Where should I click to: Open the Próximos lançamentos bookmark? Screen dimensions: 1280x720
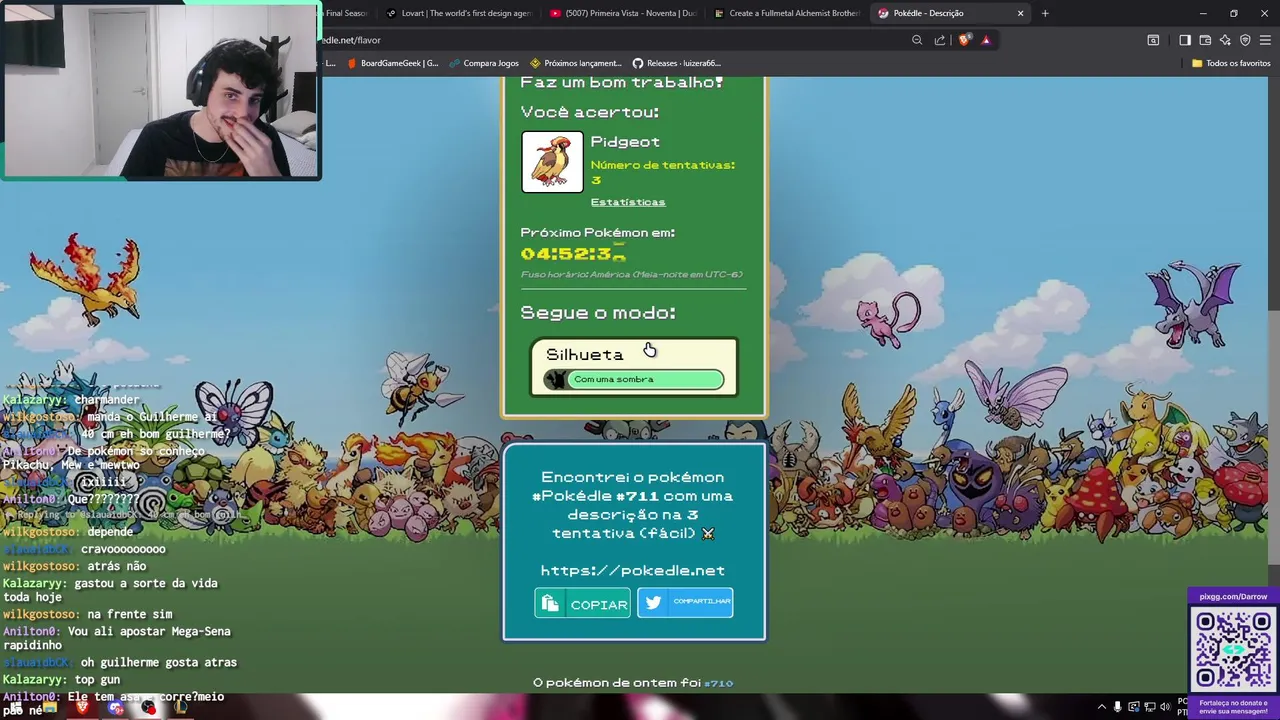pyautogui.click(x=575, y=63)
